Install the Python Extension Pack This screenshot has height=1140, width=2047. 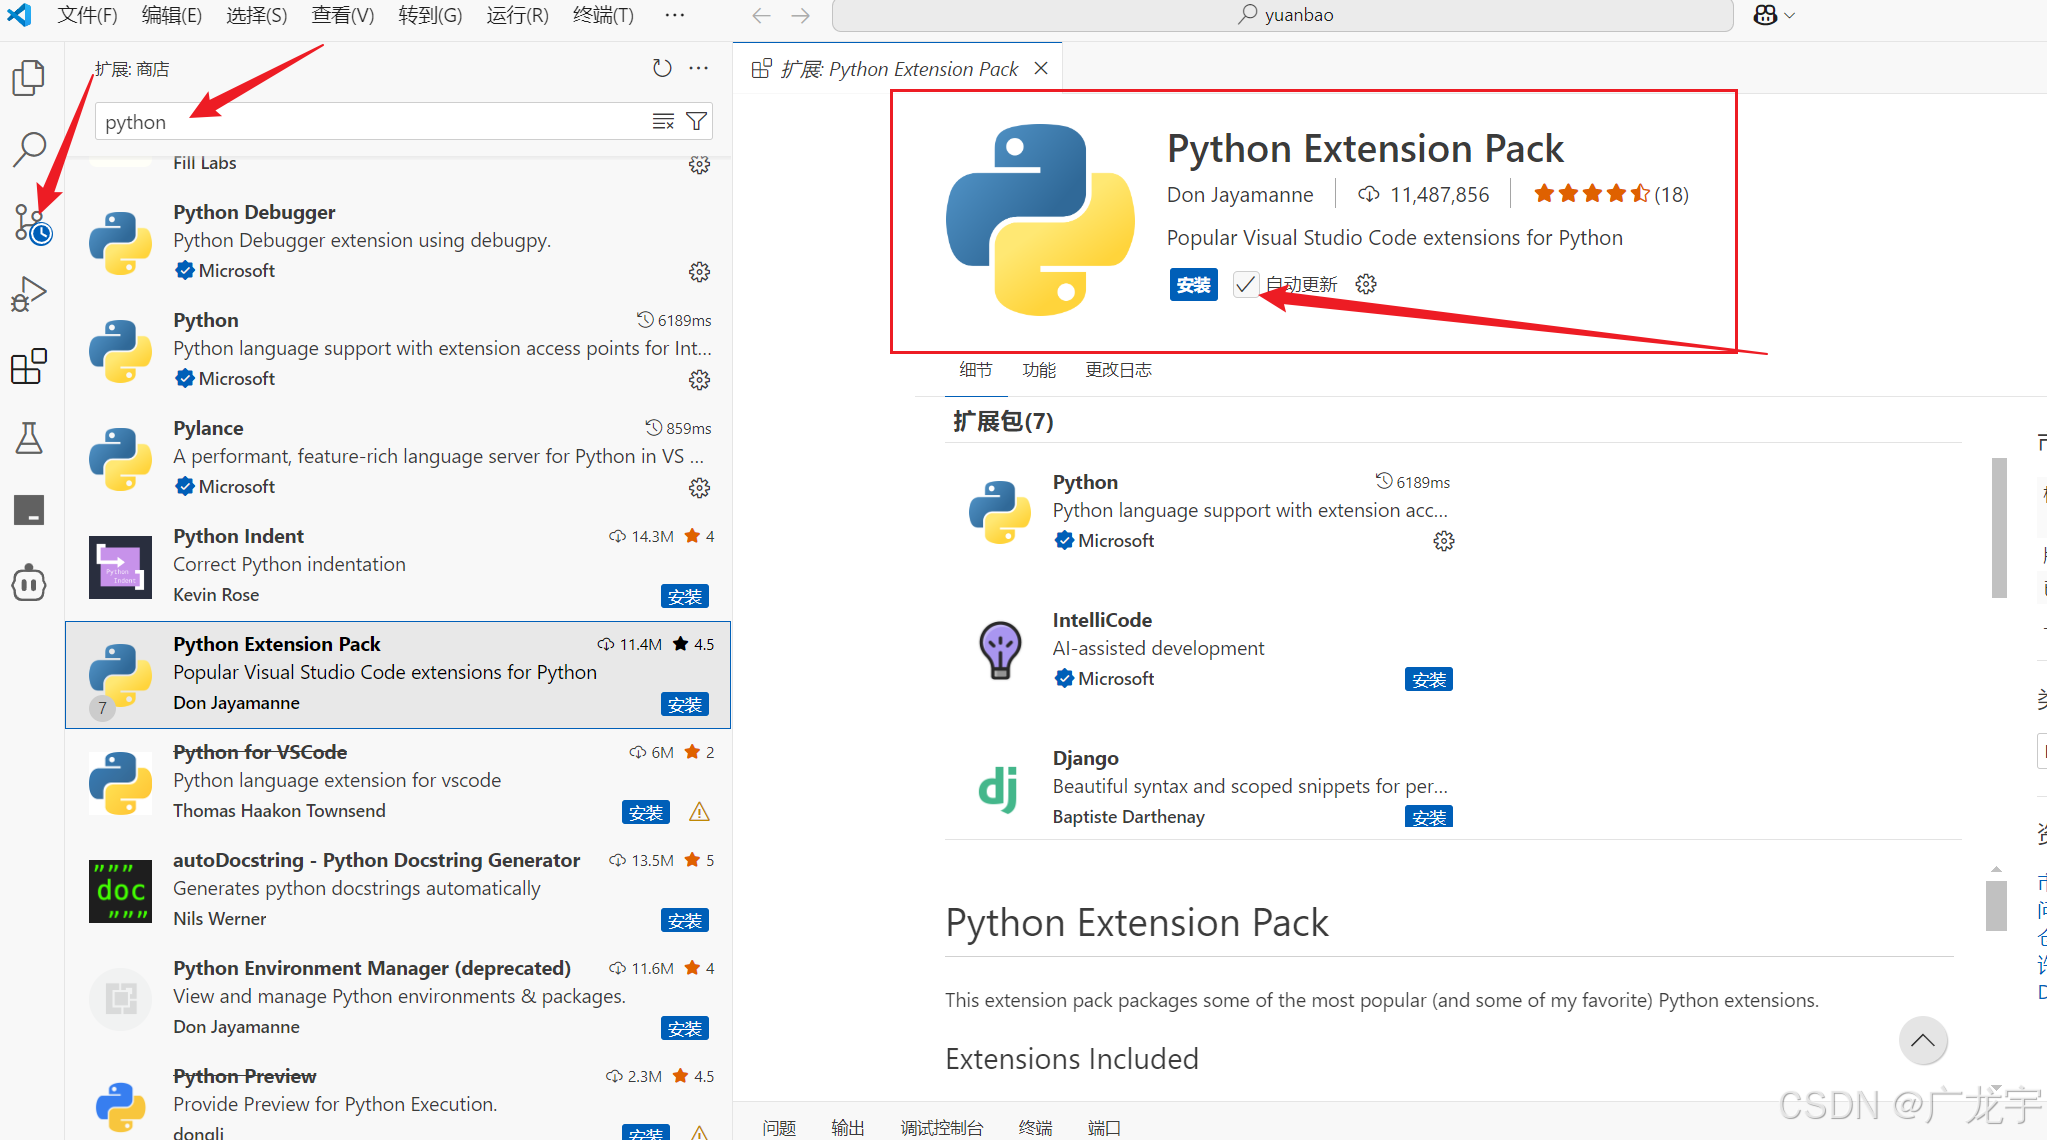point(1193,285)
